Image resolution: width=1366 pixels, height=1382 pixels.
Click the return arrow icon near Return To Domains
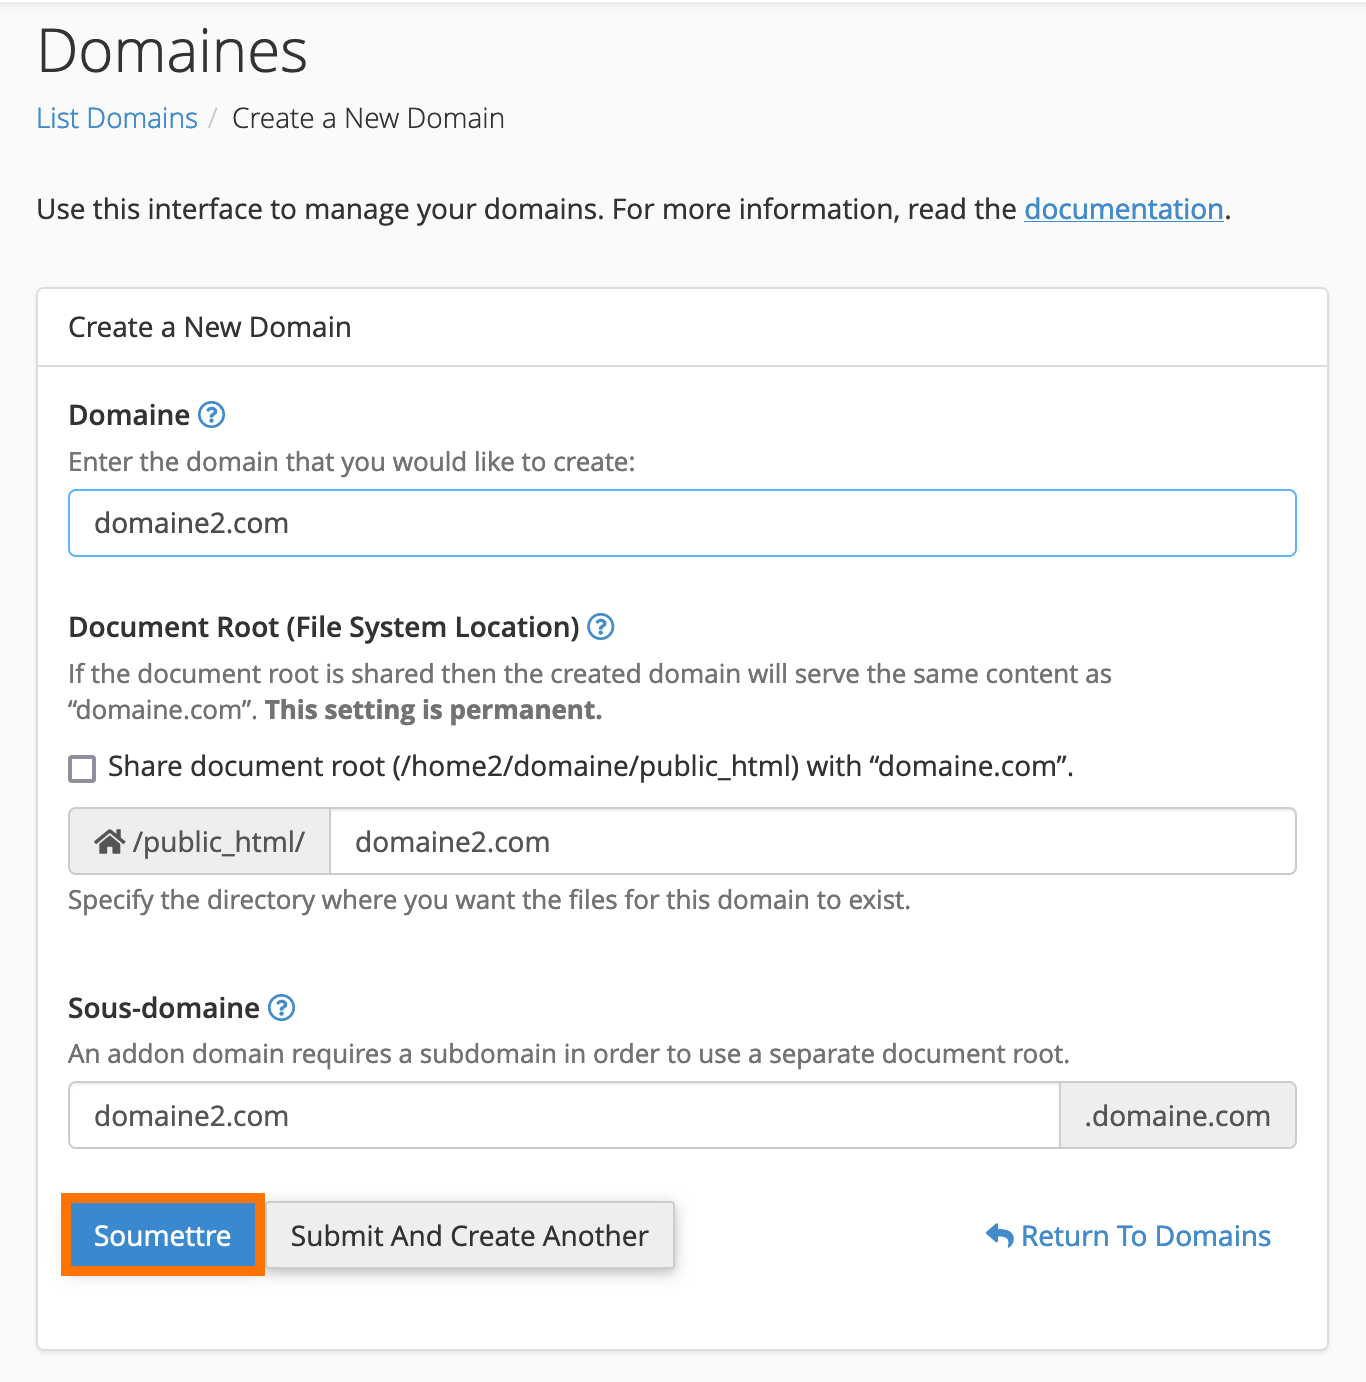tap(999, 1236)
